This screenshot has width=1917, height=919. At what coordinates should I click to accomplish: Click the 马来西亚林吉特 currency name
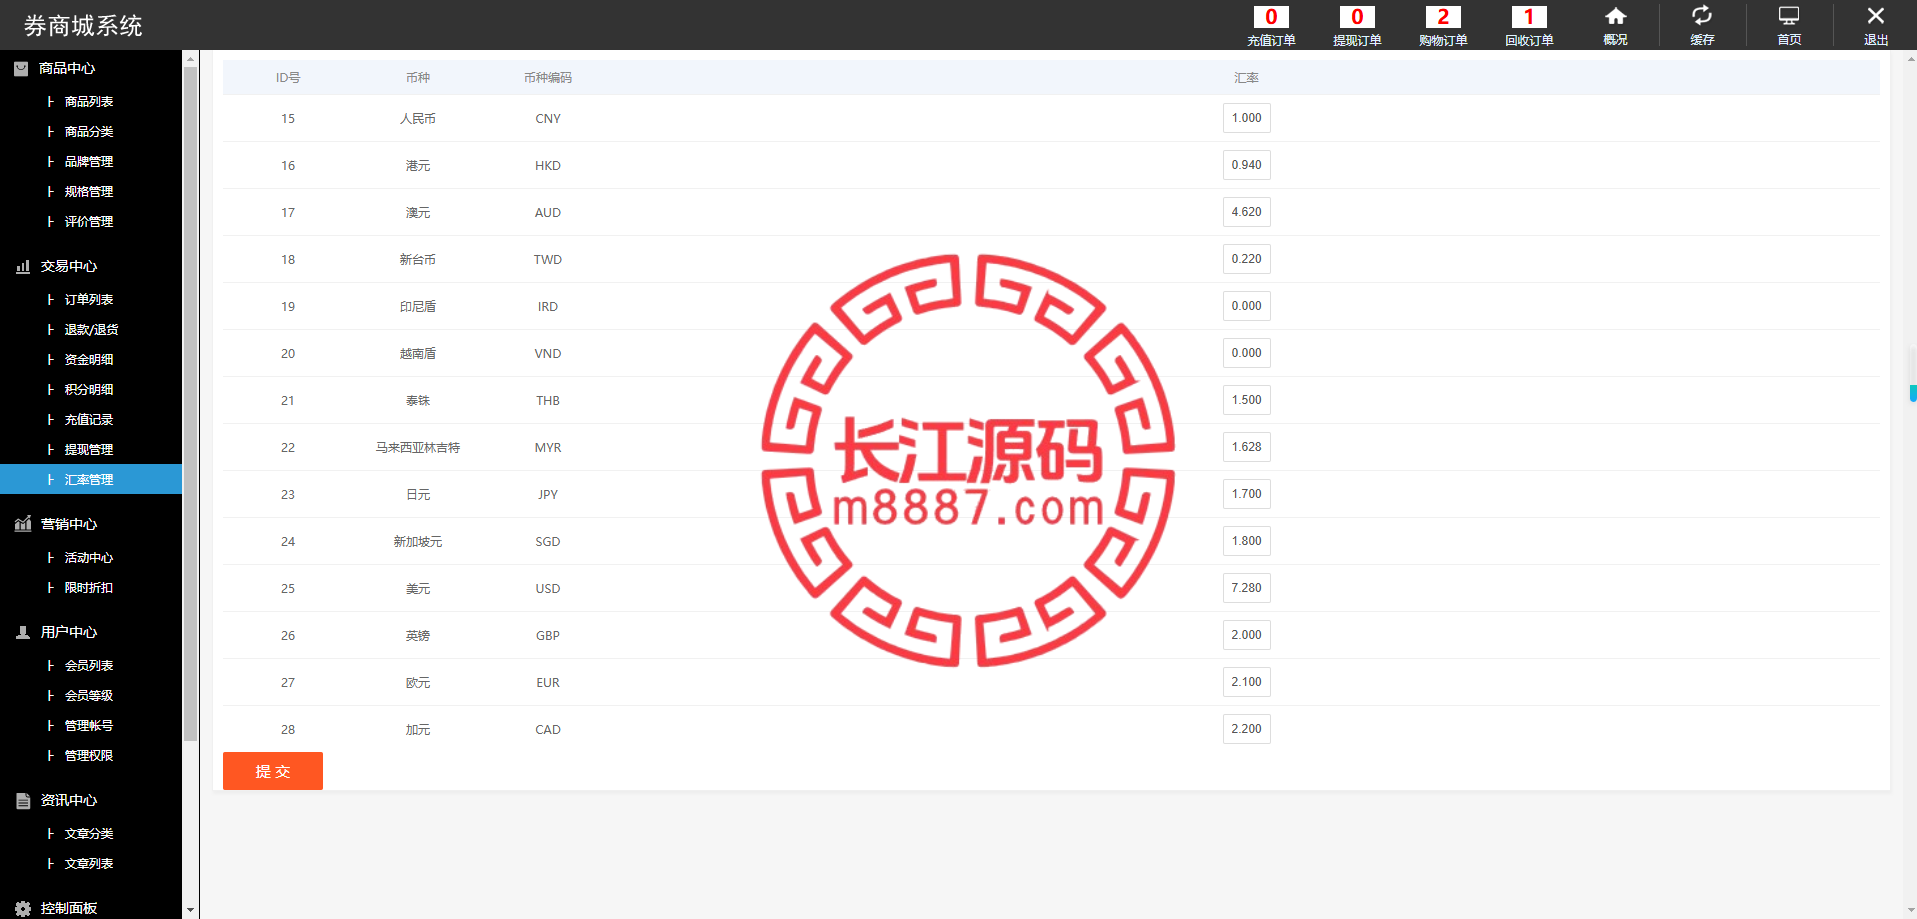click(418, 448)
